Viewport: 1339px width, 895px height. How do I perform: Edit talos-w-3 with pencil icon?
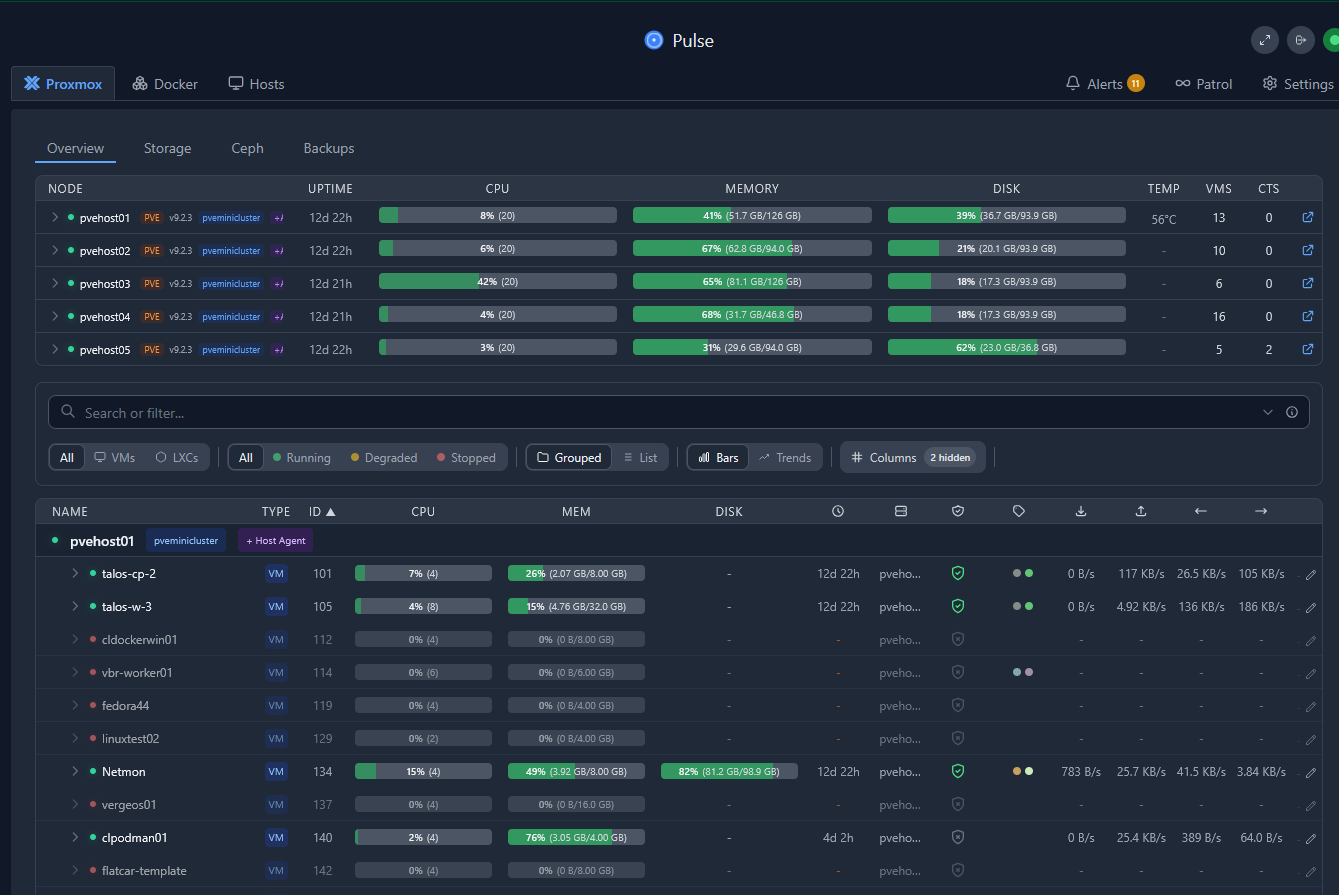pyautogui.click(x=1311, y=608)
